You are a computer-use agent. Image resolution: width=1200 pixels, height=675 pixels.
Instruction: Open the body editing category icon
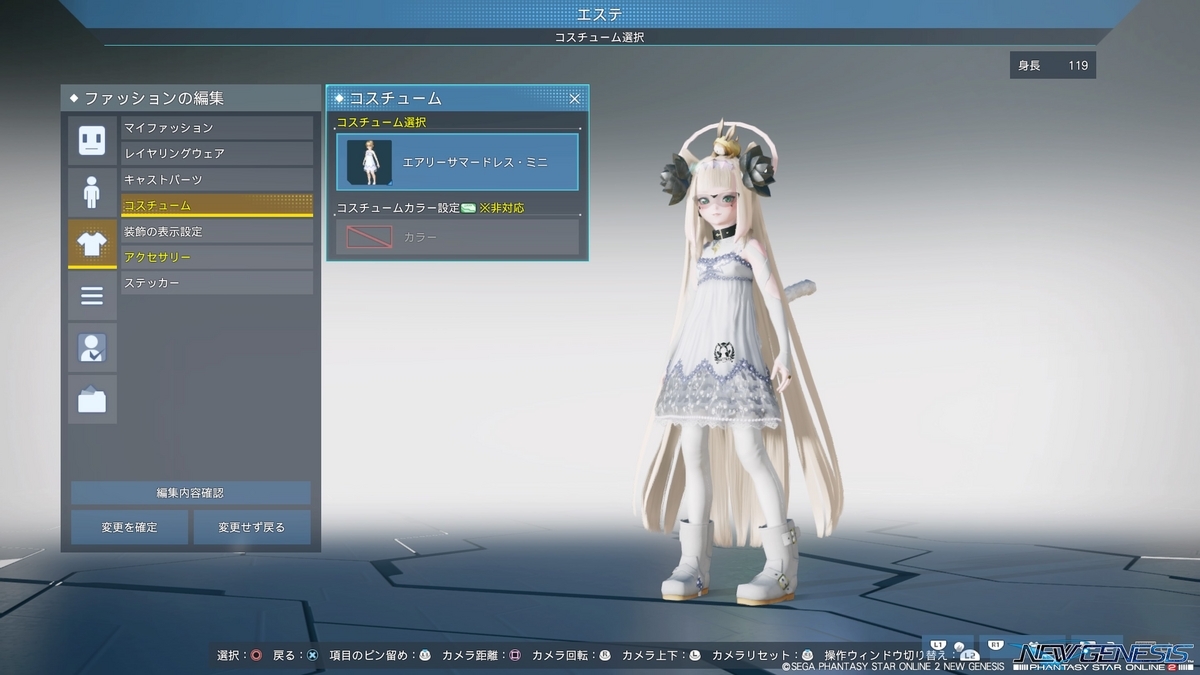(x=92, y=192)
